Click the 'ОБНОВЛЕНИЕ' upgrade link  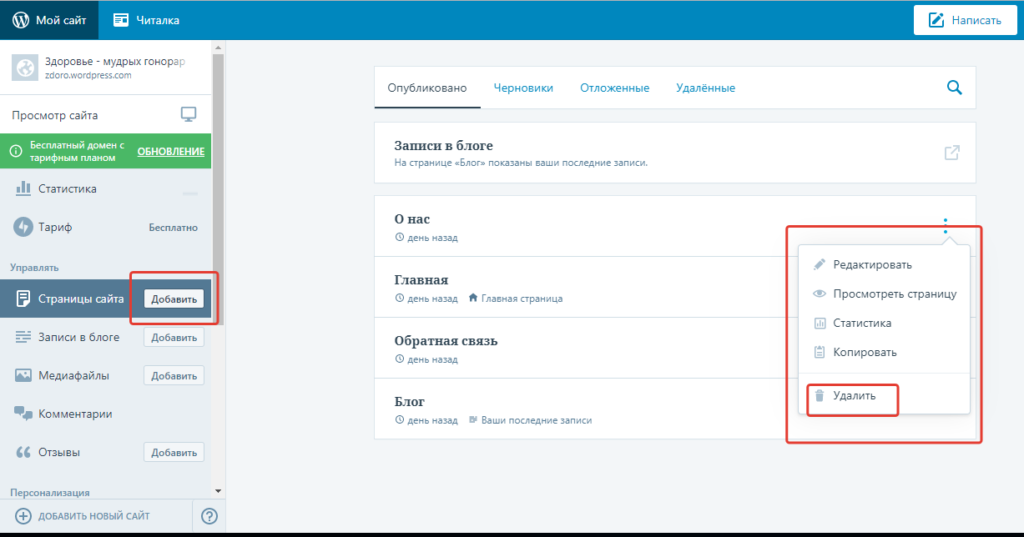170,152
